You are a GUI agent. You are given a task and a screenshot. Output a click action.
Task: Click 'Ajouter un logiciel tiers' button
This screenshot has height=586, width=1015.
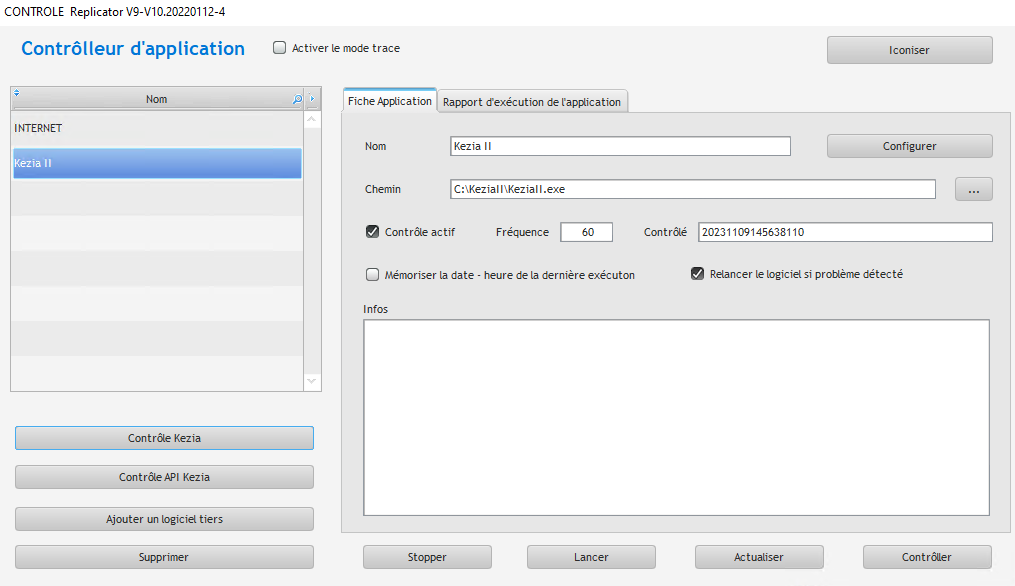click(x=164, y=519)
